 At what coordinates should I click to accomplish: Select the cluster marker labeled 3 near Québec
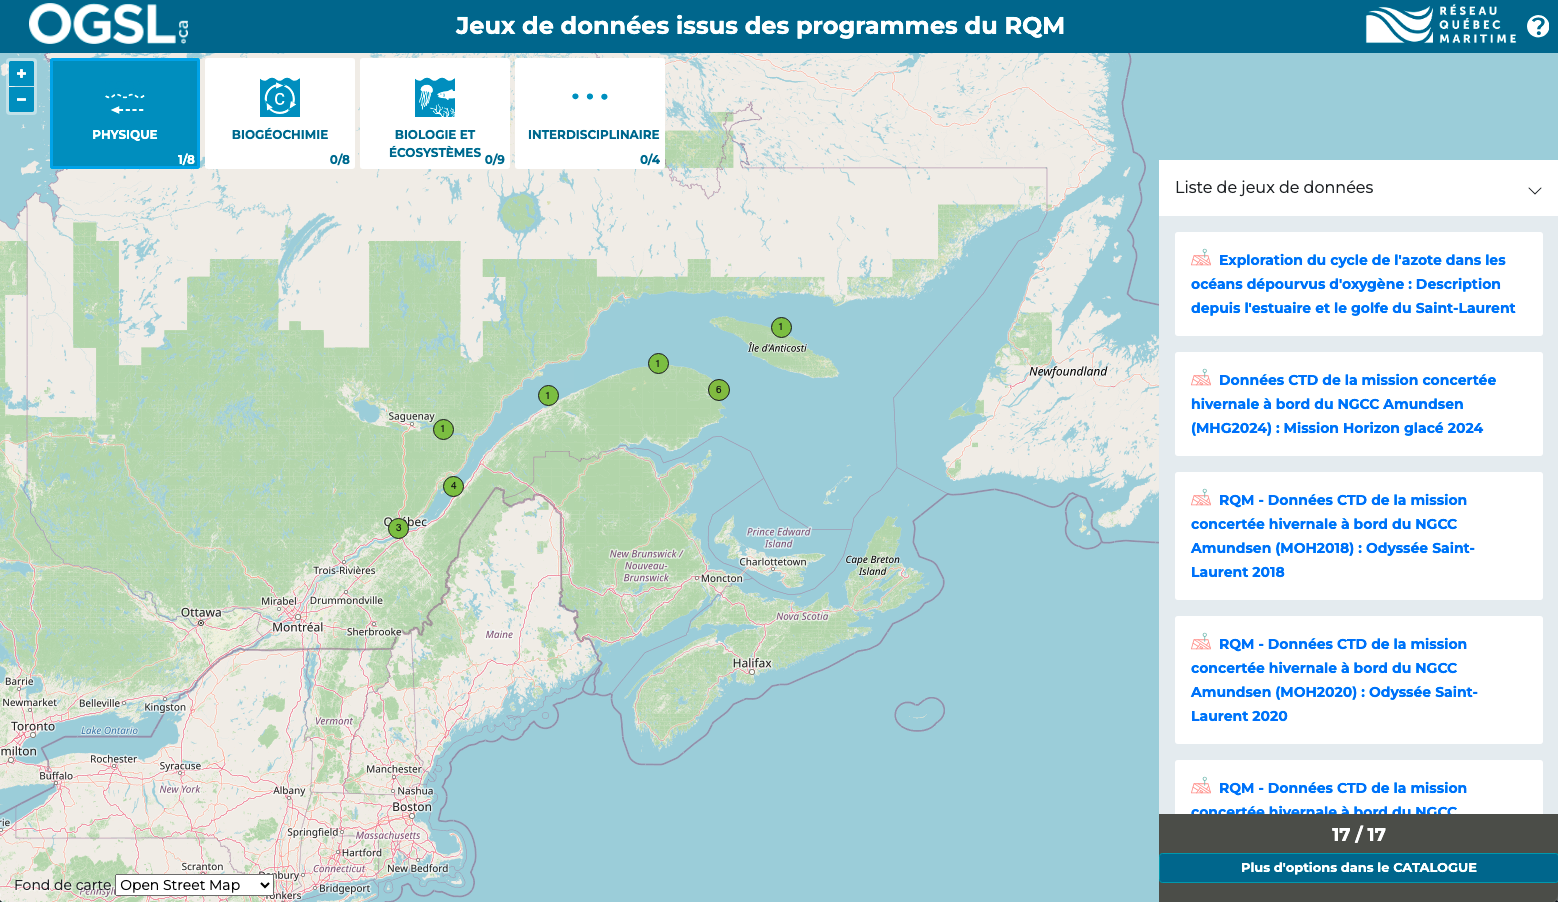tap(398, 528)
